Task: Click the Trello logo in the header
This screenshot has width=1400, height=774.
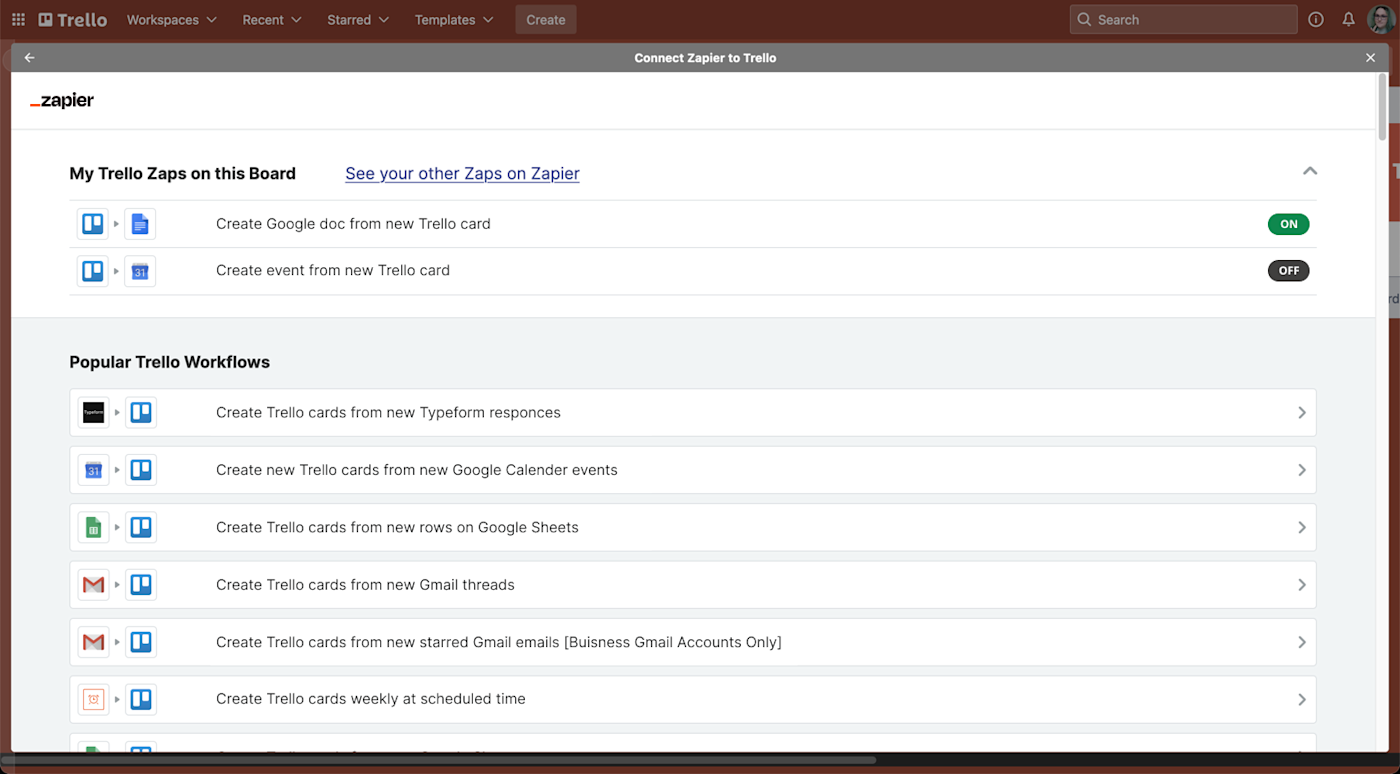Action: click(73, 19)
